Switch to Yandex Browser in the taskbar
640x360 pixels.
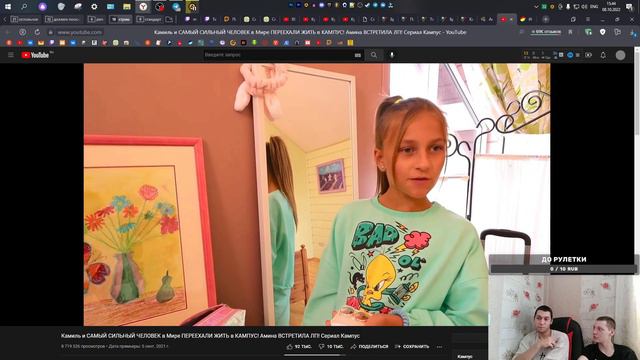pyautogui.click(x=143, y=7)
